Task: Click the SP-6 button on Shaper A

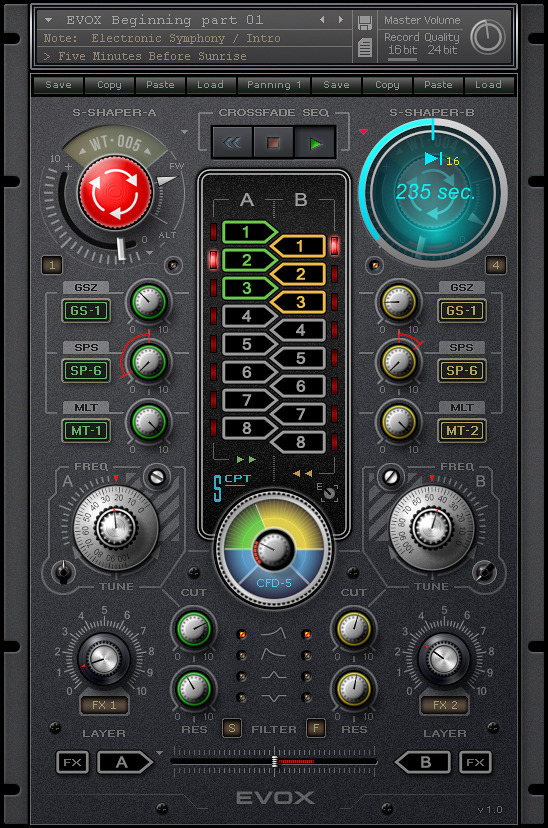Action: click(86, 371)
